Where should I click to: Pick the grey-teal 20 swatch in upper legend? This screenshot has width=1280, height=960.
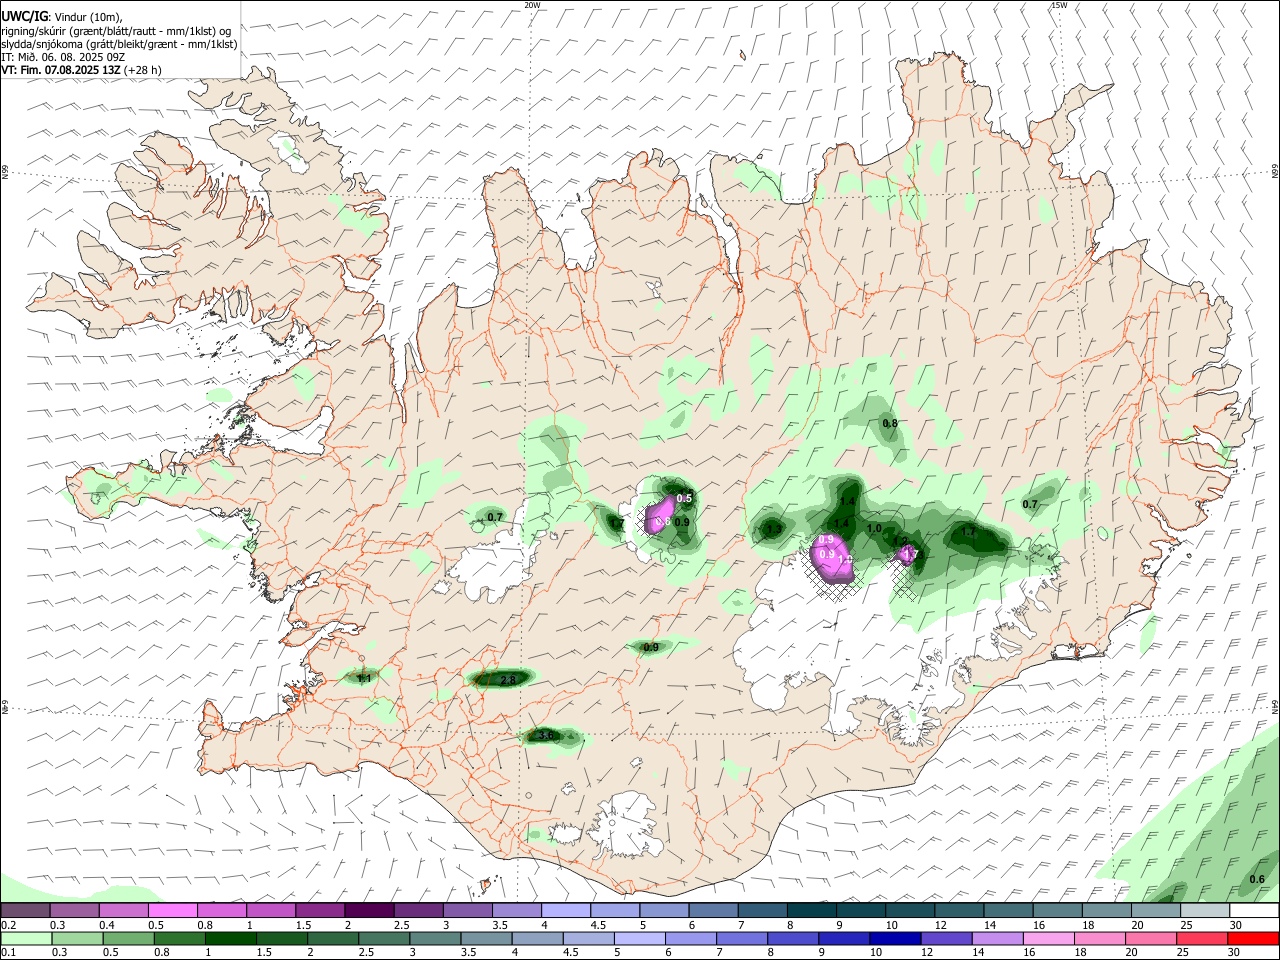[1154, 911]
